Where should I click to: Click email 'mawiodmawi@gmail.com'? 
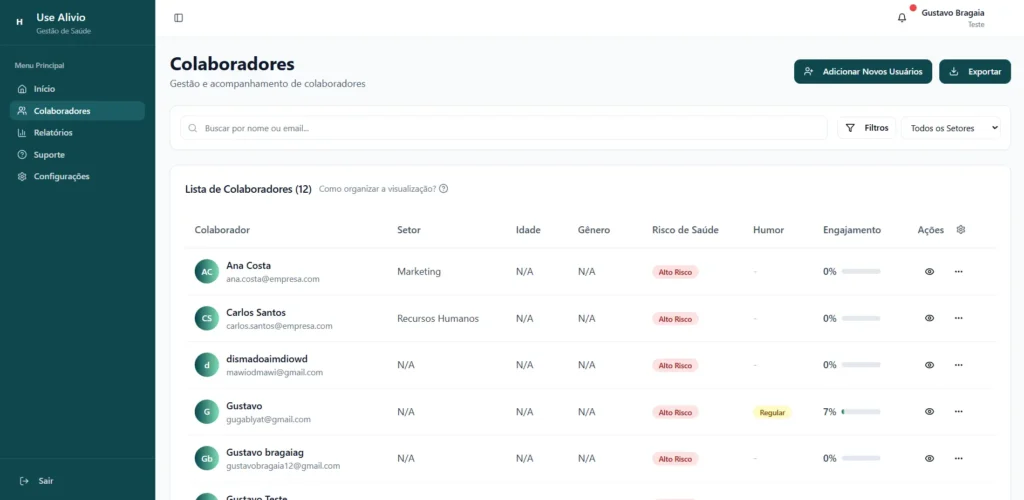pos(275,373)
